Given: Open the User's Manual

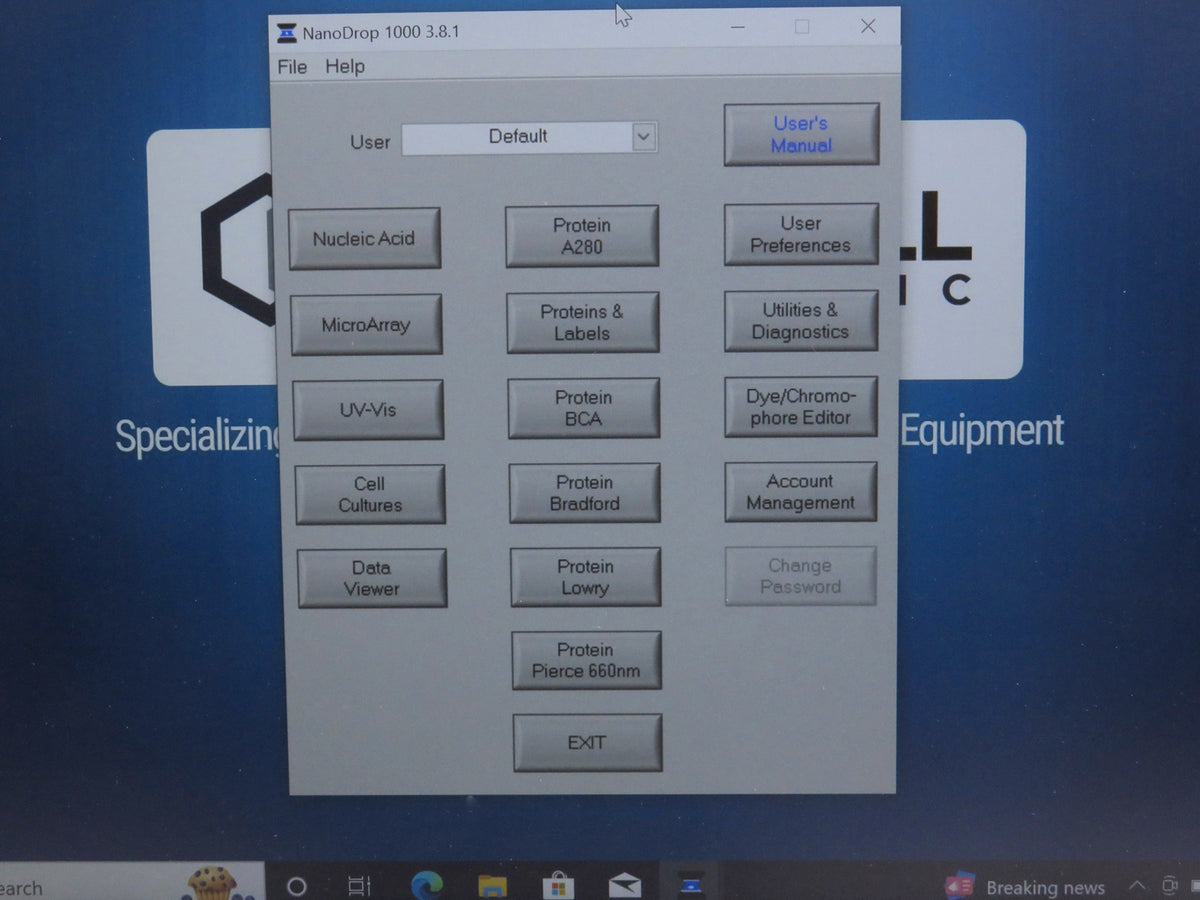Looking at the screenshot, I should coord(801,134).
